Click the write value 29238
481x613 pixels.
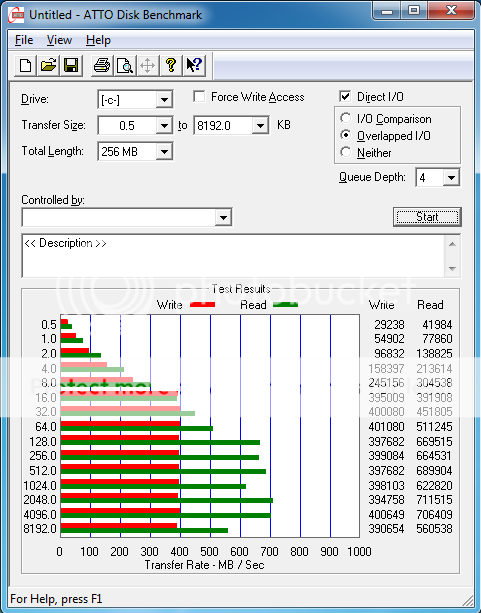click(x=389, y=324)
